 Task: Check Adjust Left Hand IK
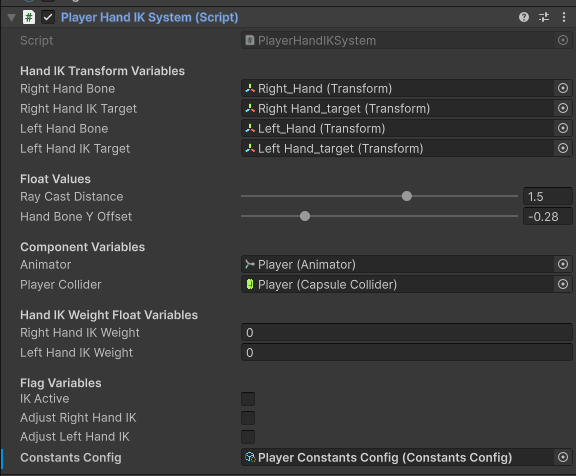point(248,437)
